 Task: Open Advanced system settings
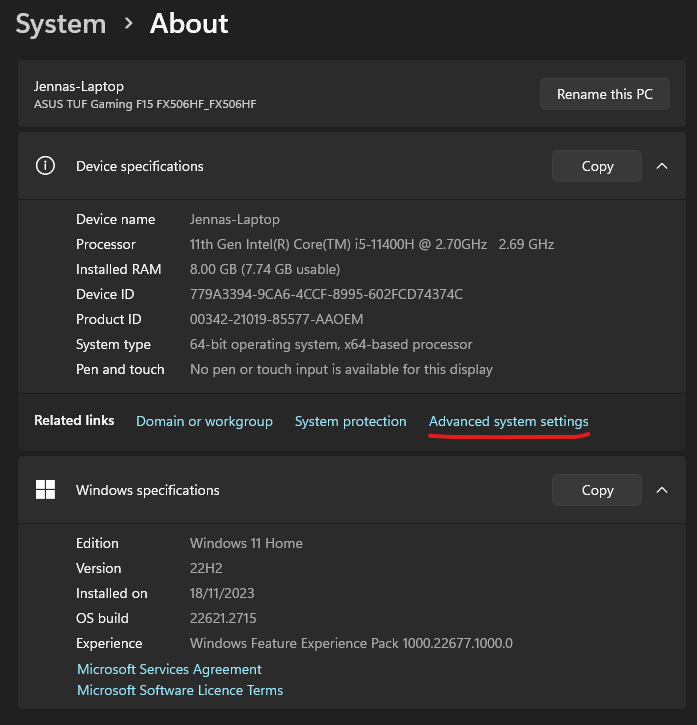click(x=508, y=421)
